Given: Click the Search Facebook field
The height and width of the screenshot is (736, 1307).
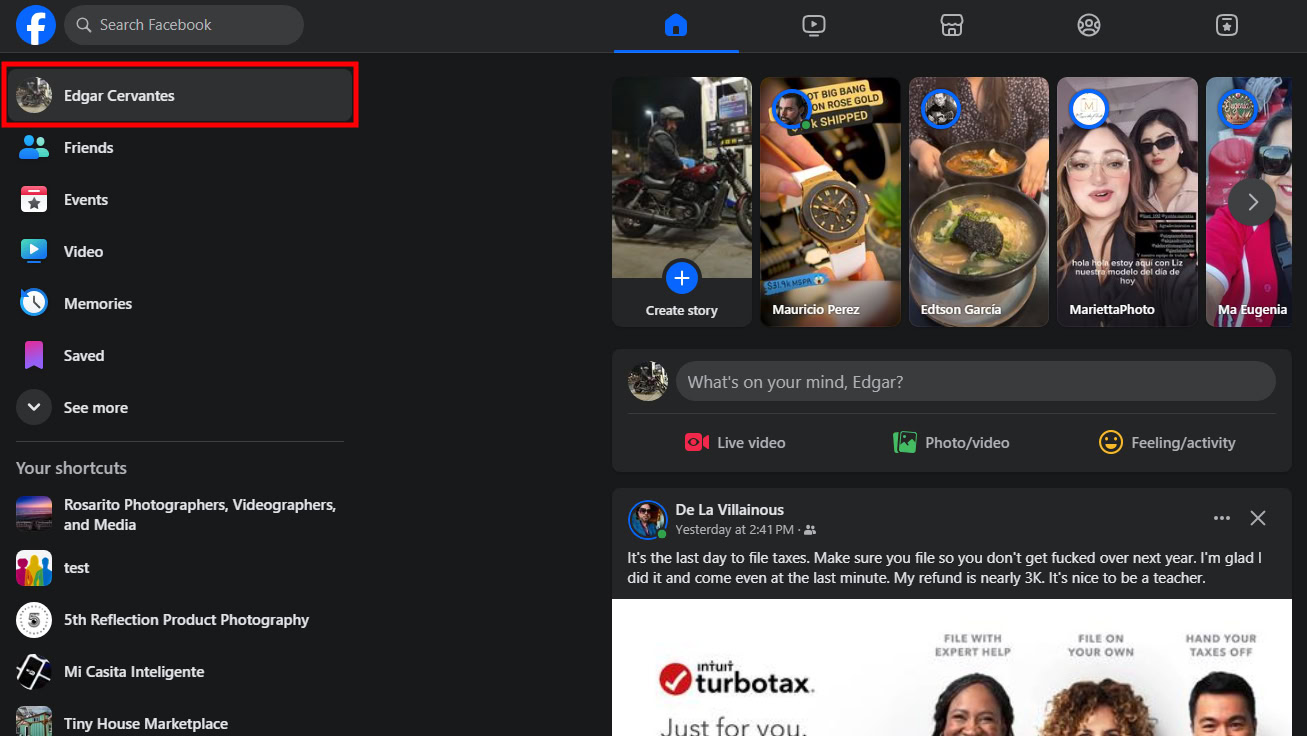Looking at the screenshot, I should point(184,25).
